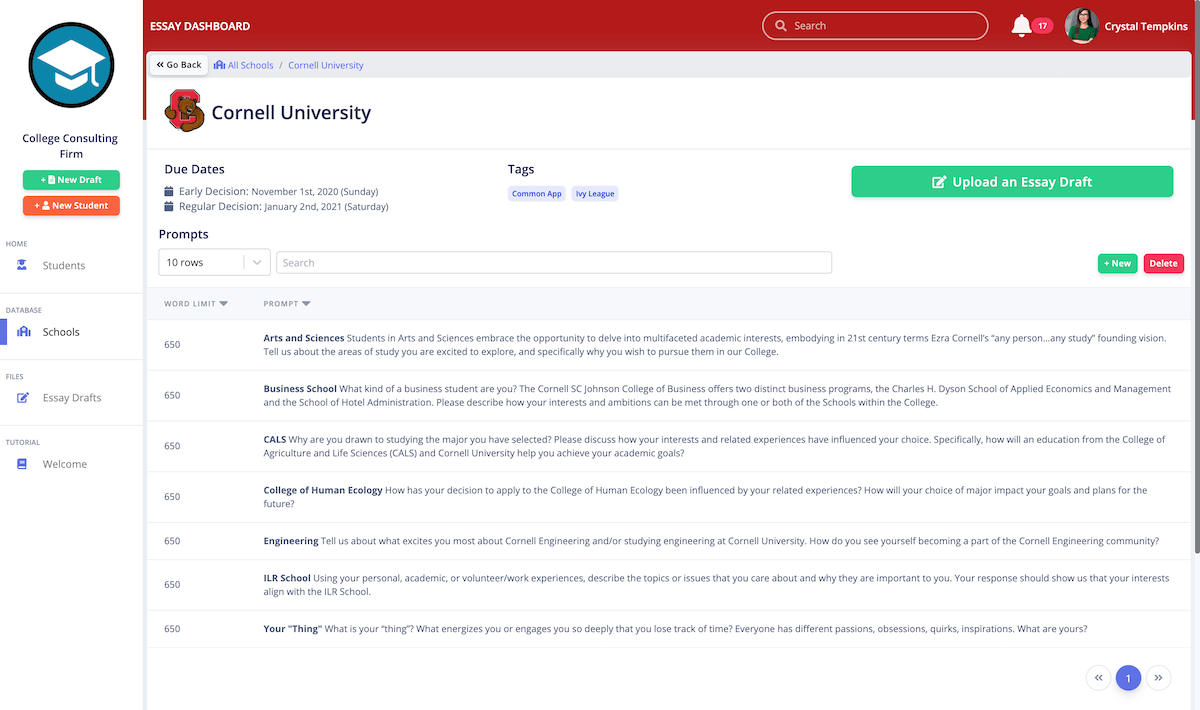Click the Cornell University page heading
1200x710 pixels.
[x=291, y=113]
